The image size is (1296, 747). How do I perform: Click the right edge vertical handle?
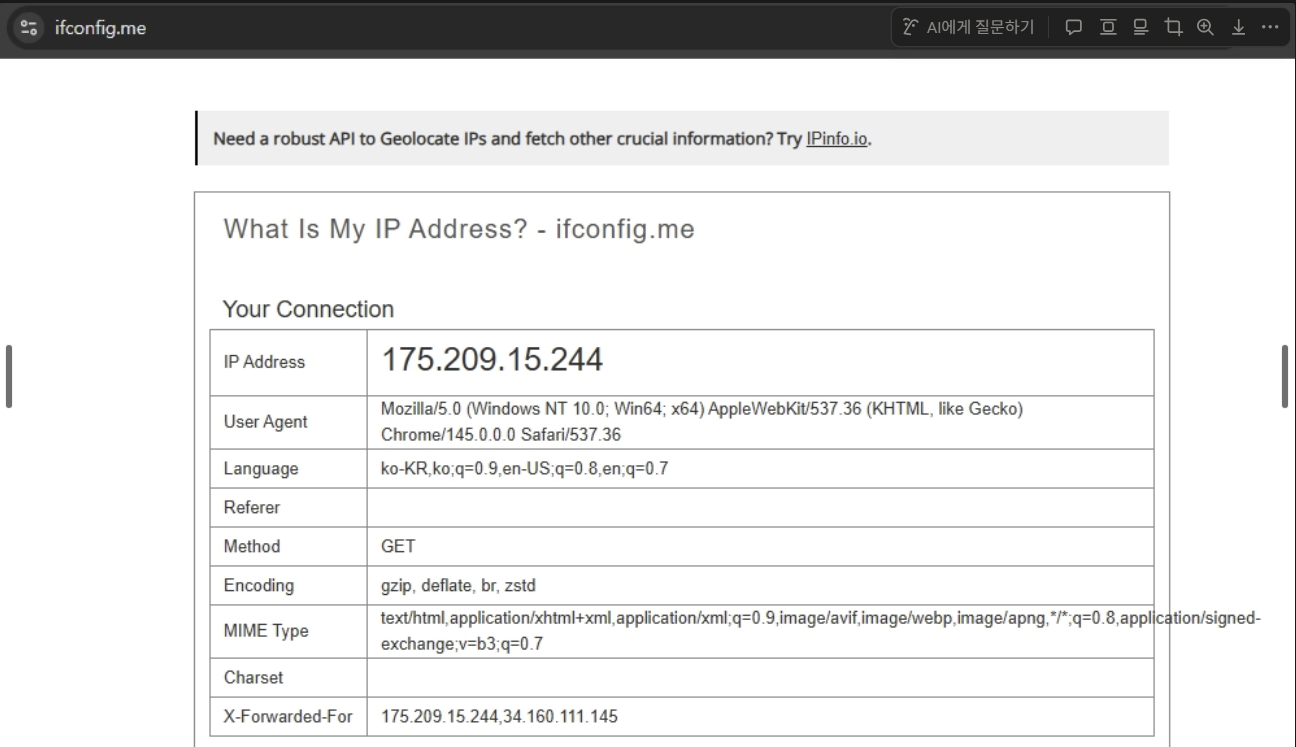[x=1285, y=376]
